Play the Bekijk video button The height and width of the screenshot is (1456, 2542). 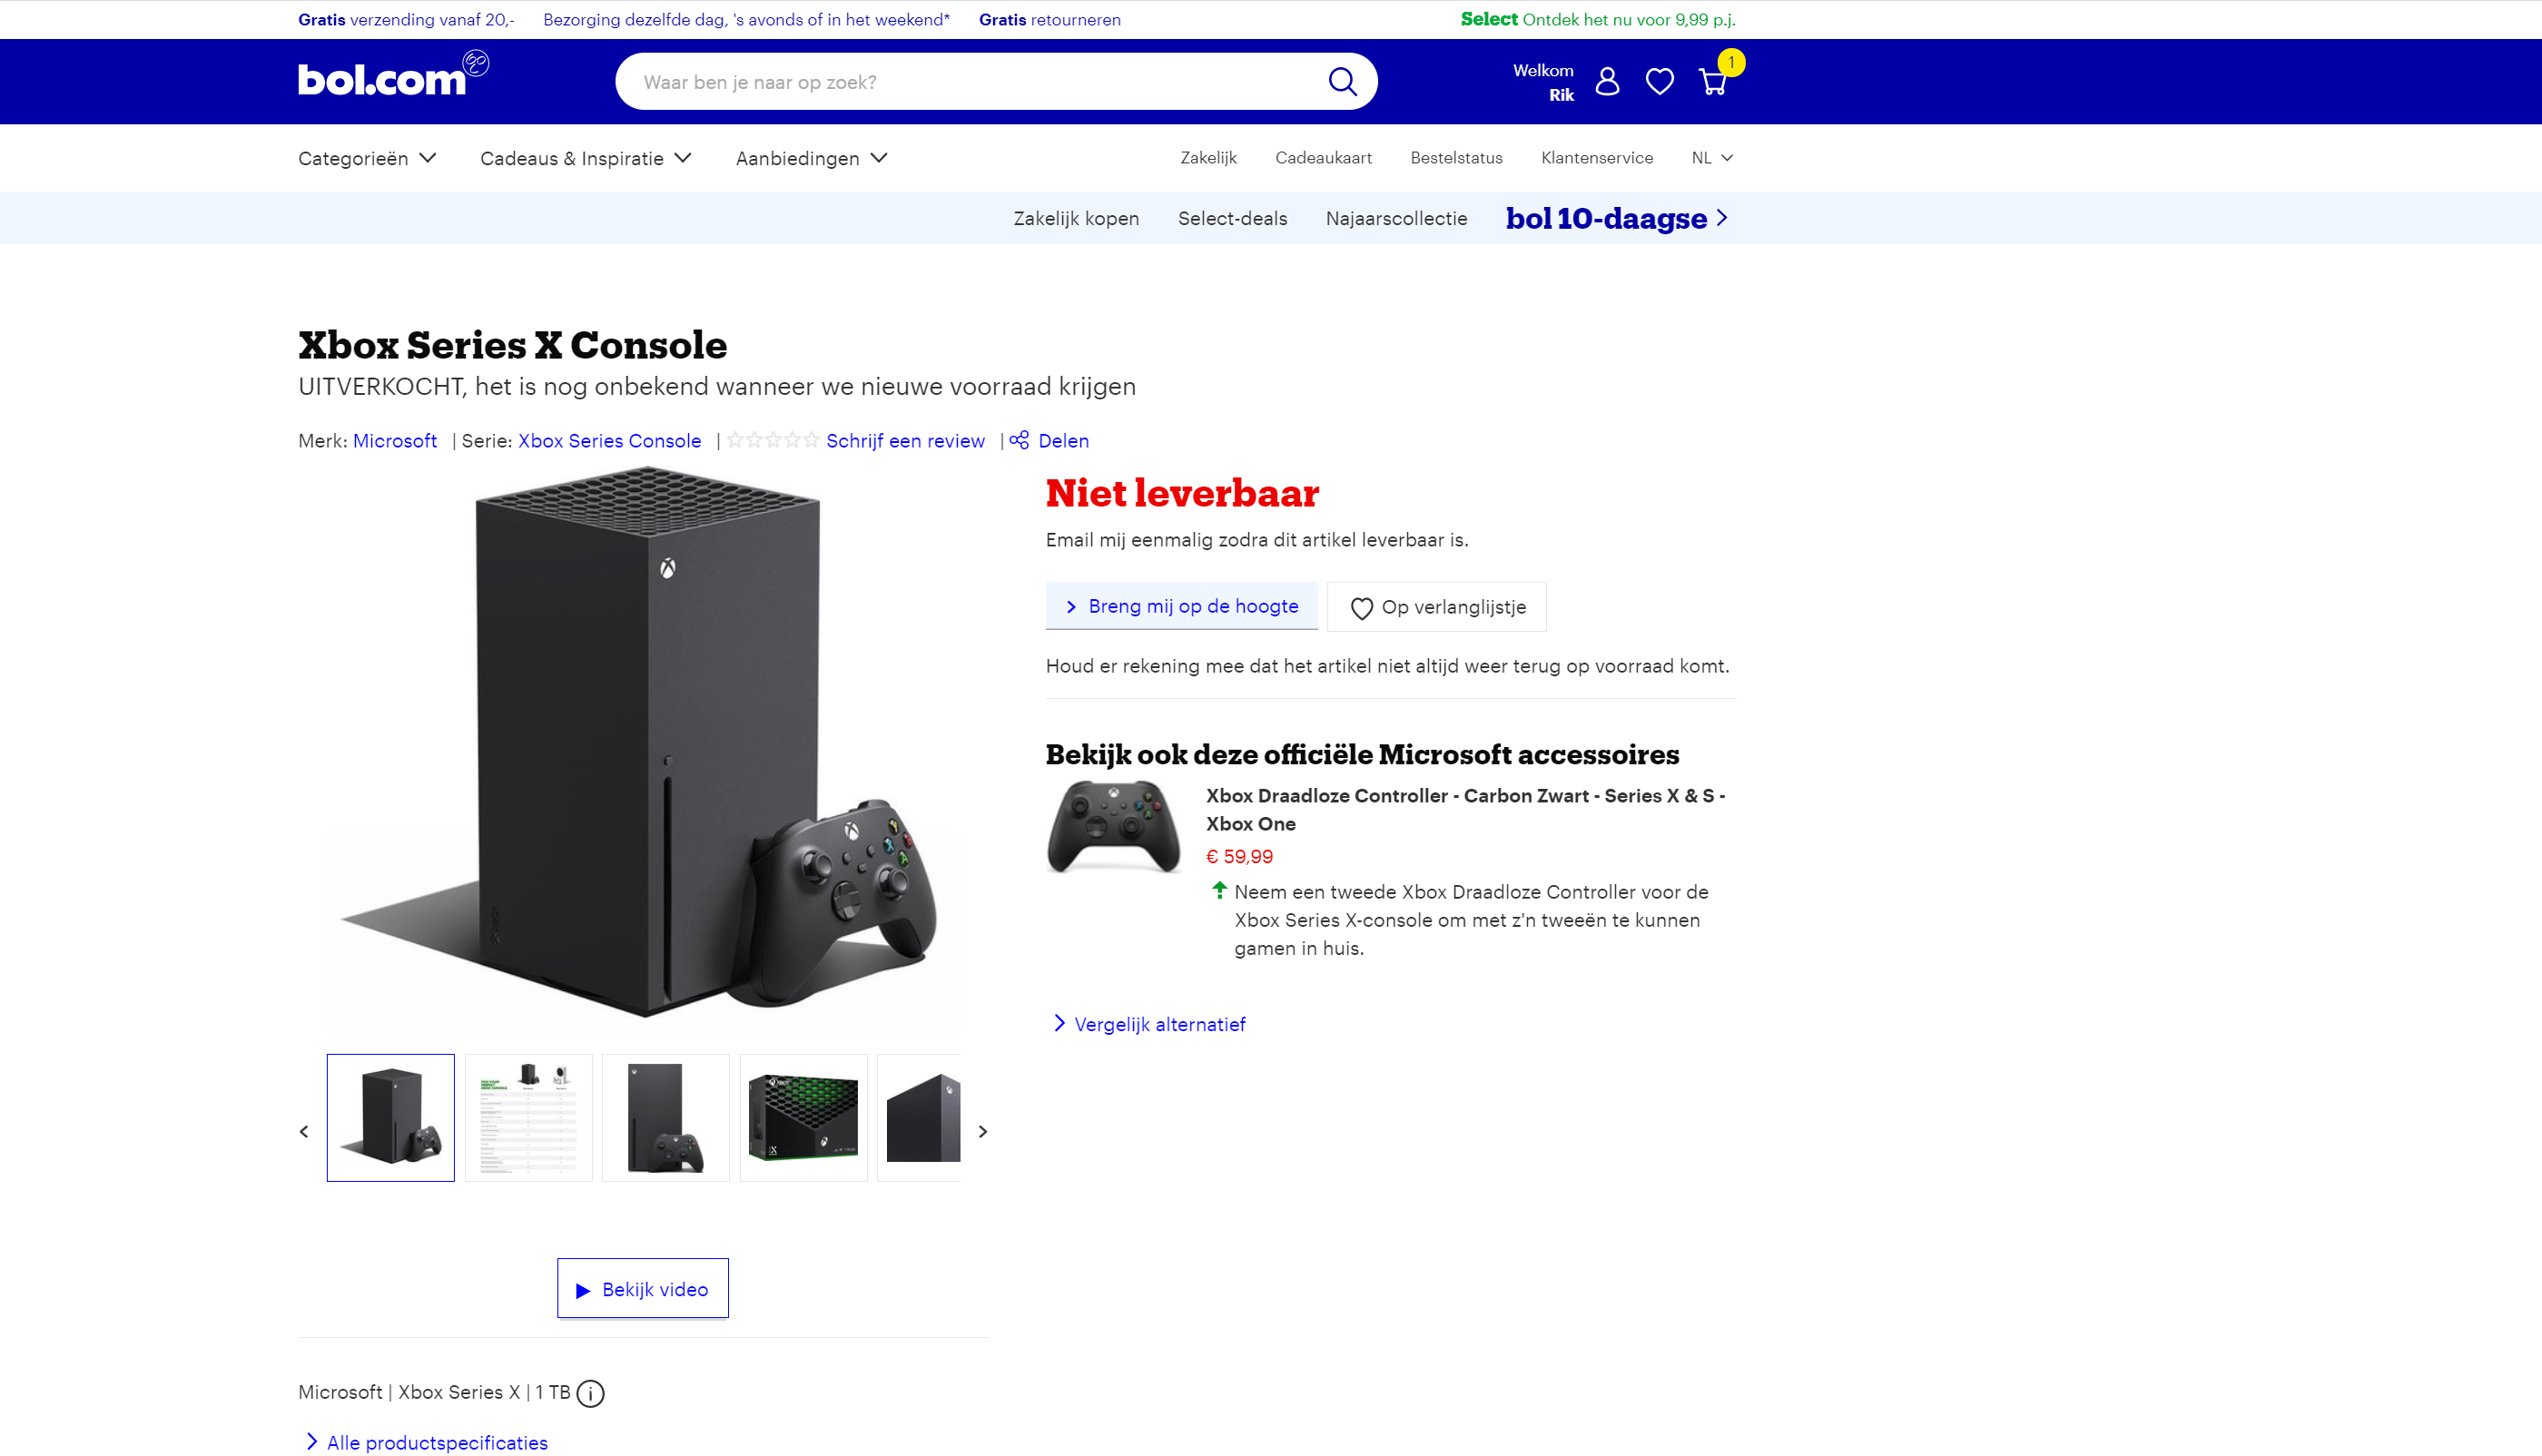pyautogui.click(x=643, y=1288)
